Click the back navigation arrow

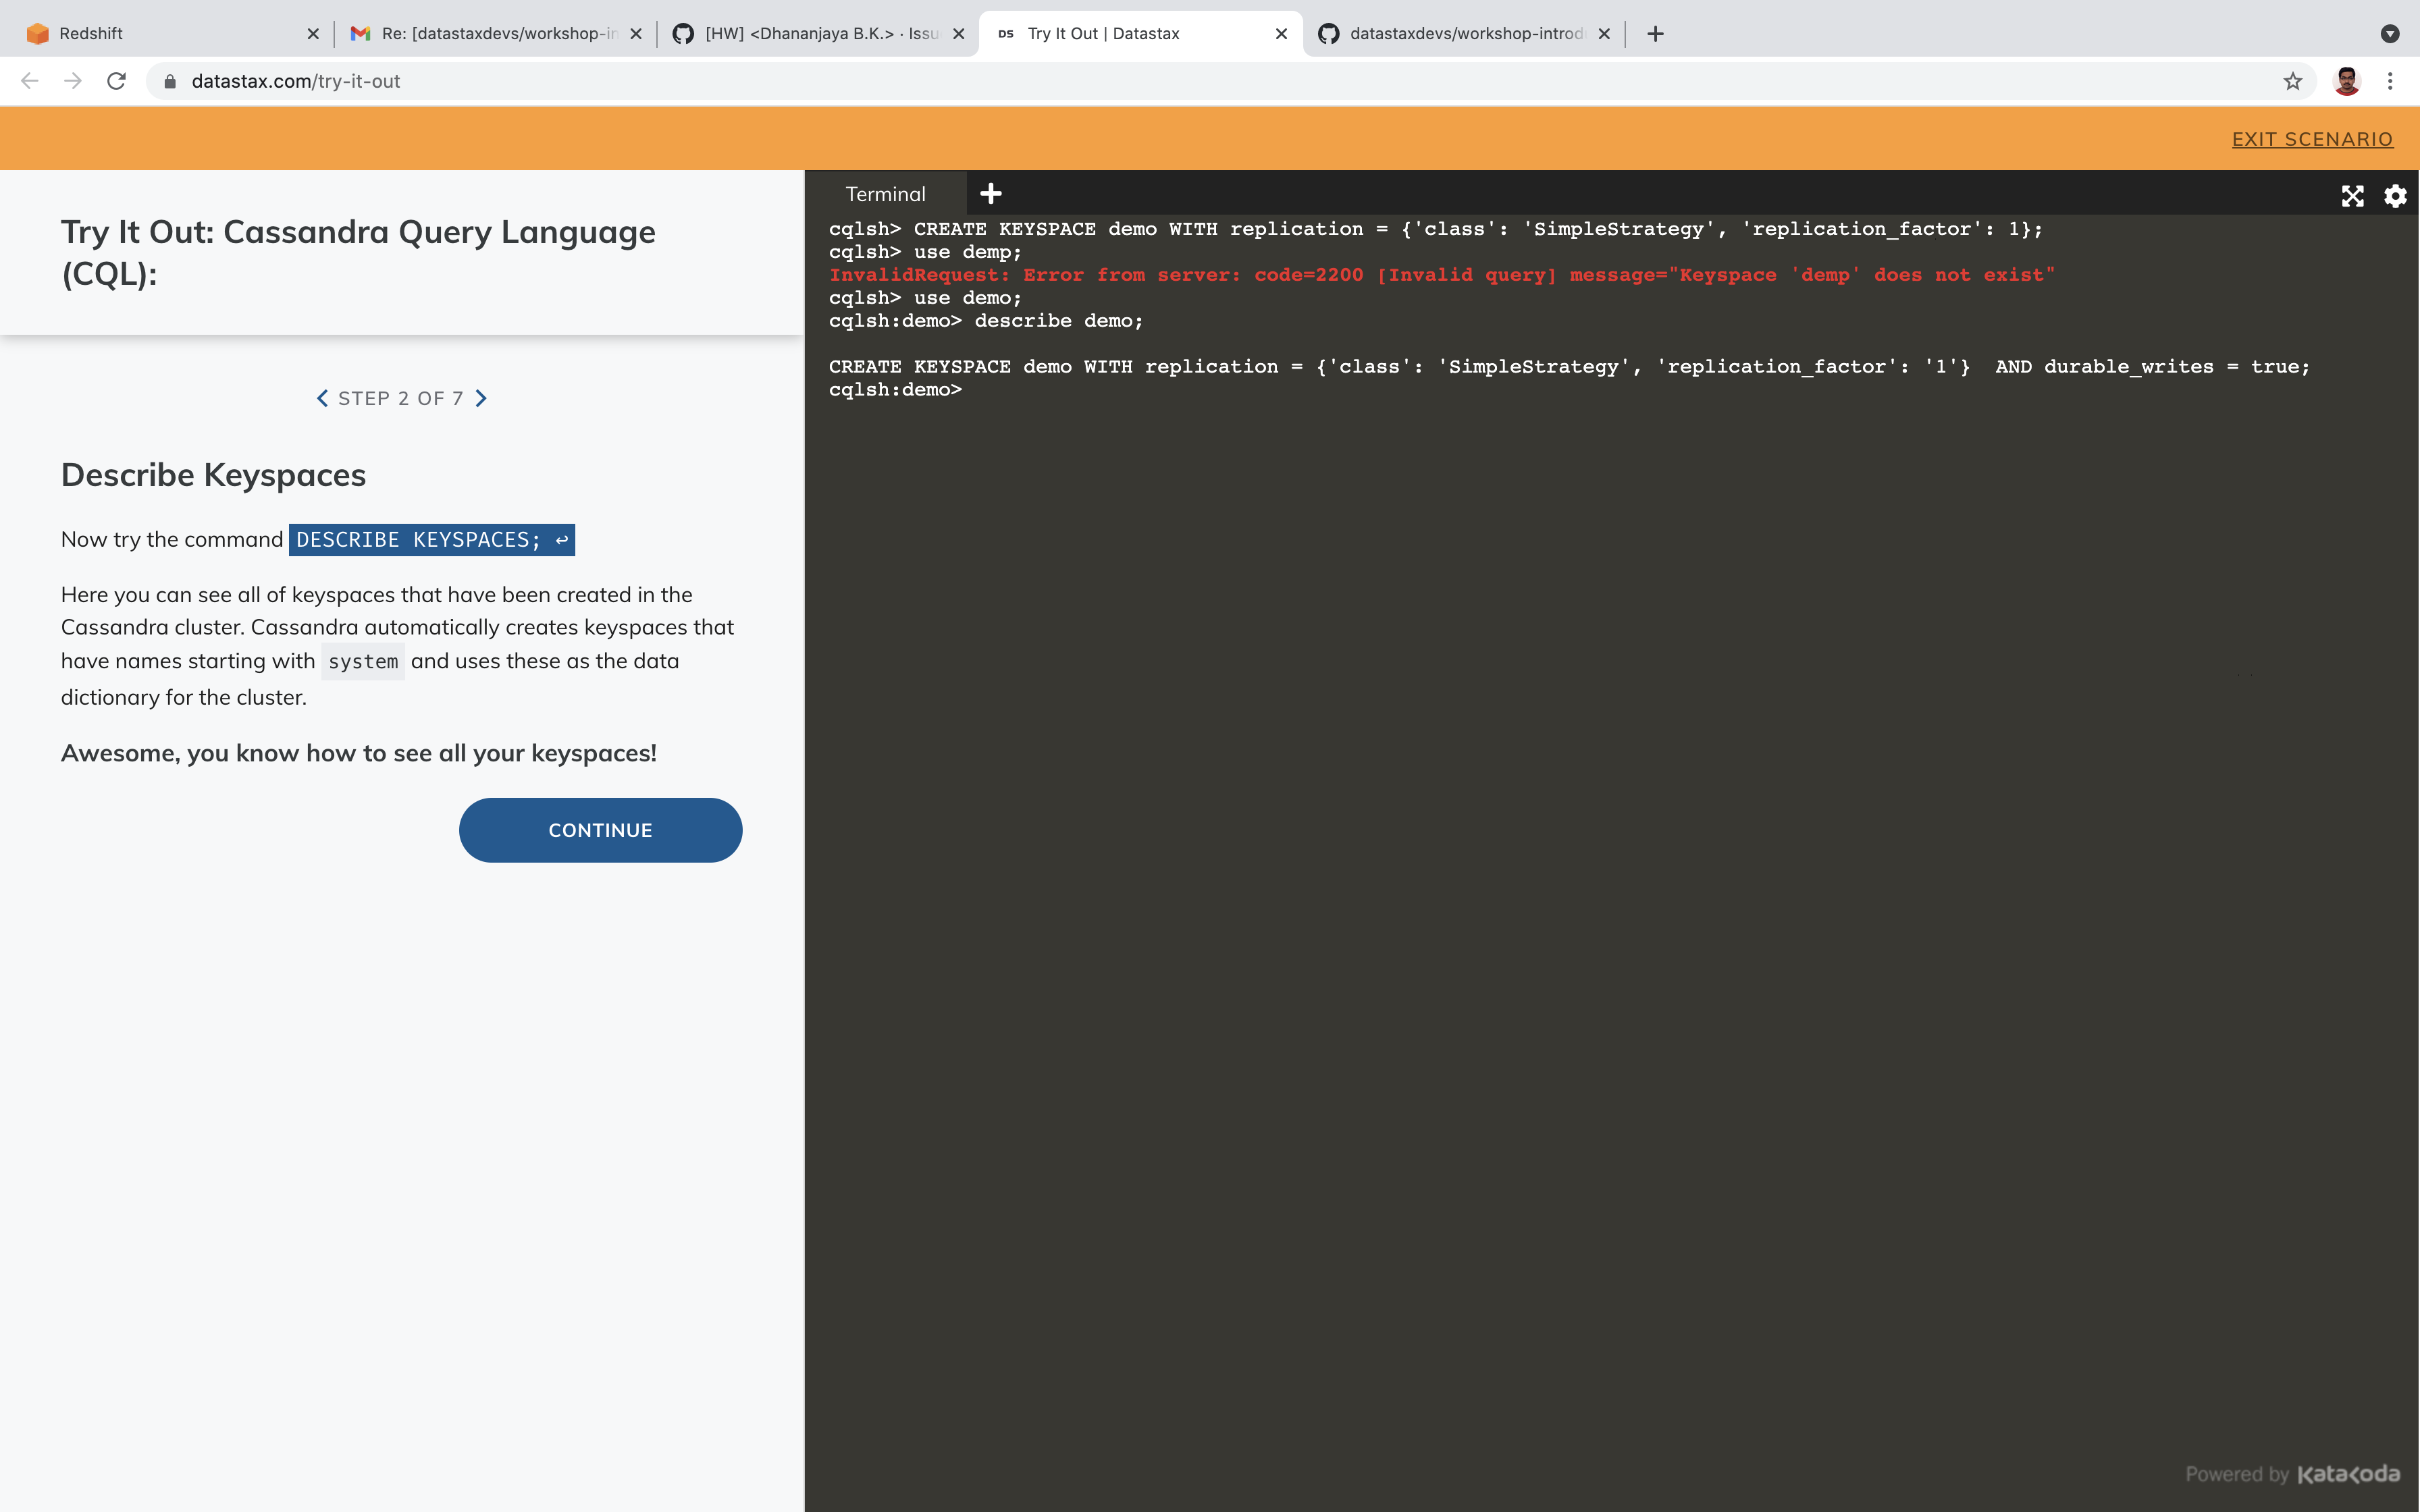click(x=29, y=81)
